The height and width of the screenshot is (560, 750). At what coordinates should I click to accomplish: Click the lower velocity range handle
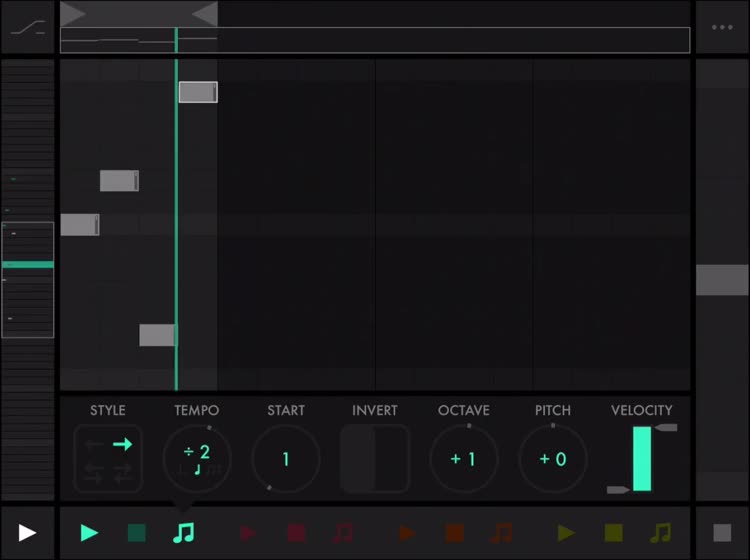pyautogui.click(x=618, y=490)
